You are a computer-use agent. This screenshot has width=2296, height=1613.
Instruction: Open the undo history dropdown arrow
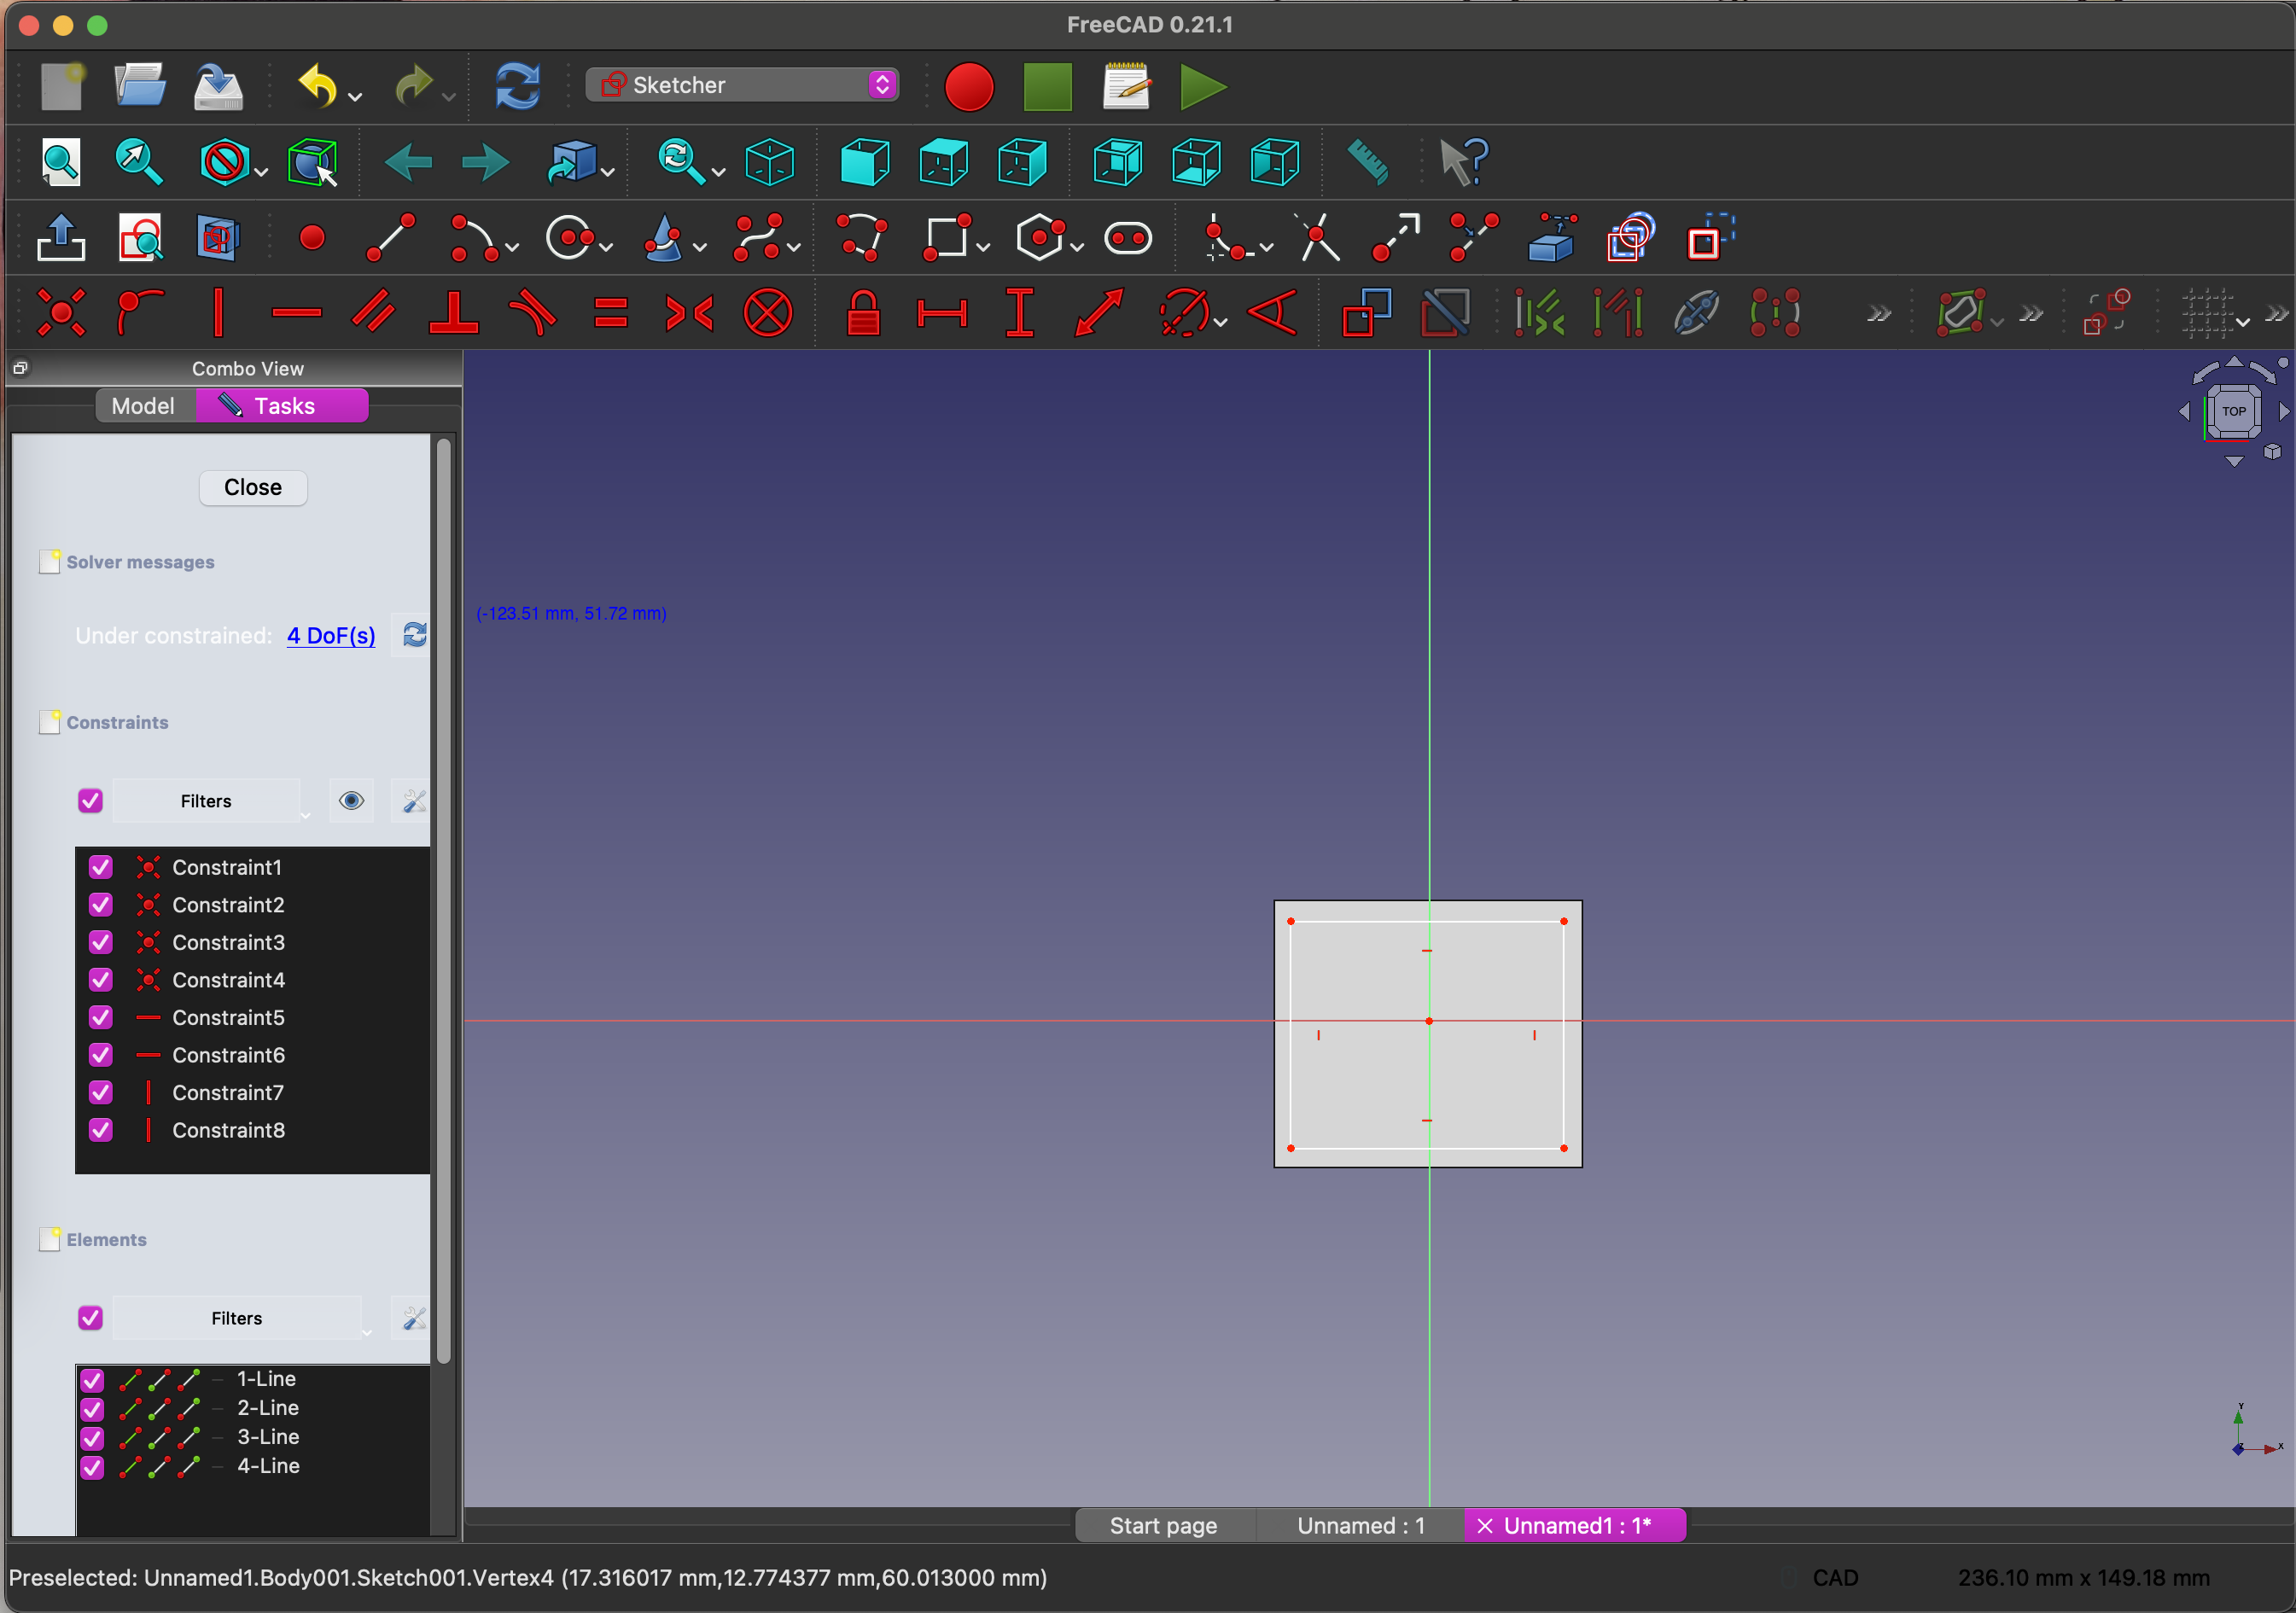tap(355, 98)
